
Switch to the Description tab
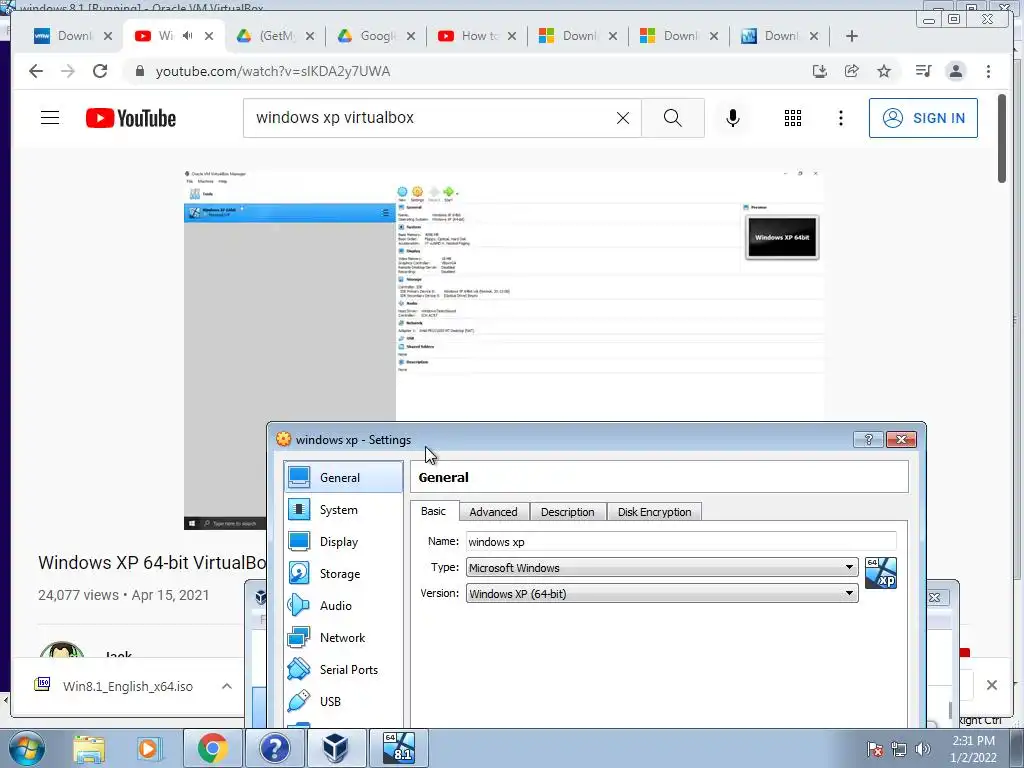[x=568, y=512]
